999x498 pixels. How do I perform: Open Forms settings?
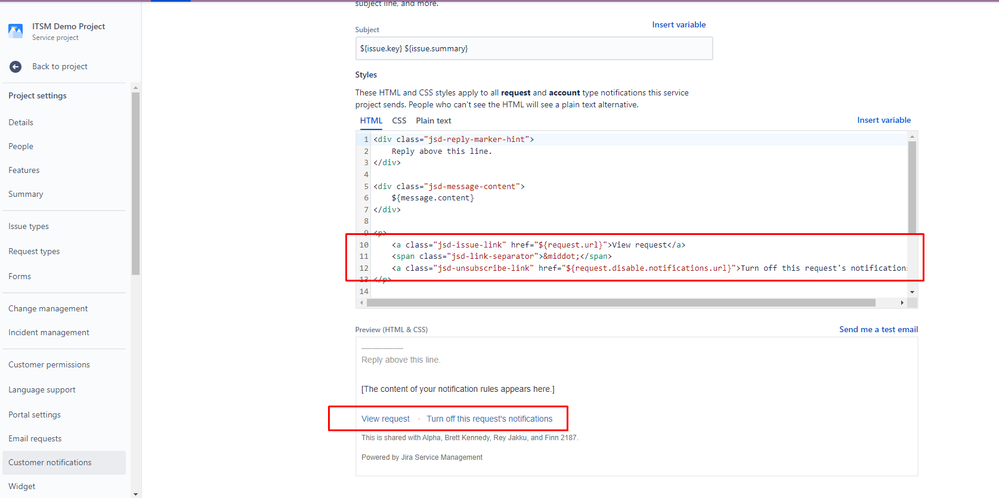click(x=20, y=276)
